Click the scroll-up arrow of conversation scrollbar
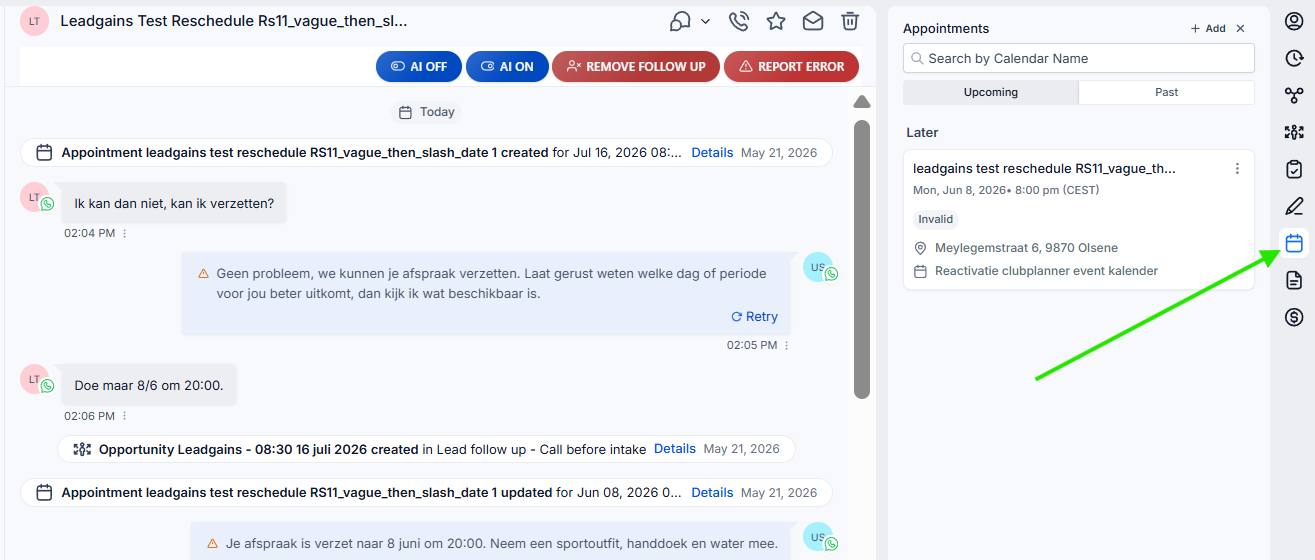Image resolution: width=1315 pixels, height=560 pixels. click(x=861, y=102)
